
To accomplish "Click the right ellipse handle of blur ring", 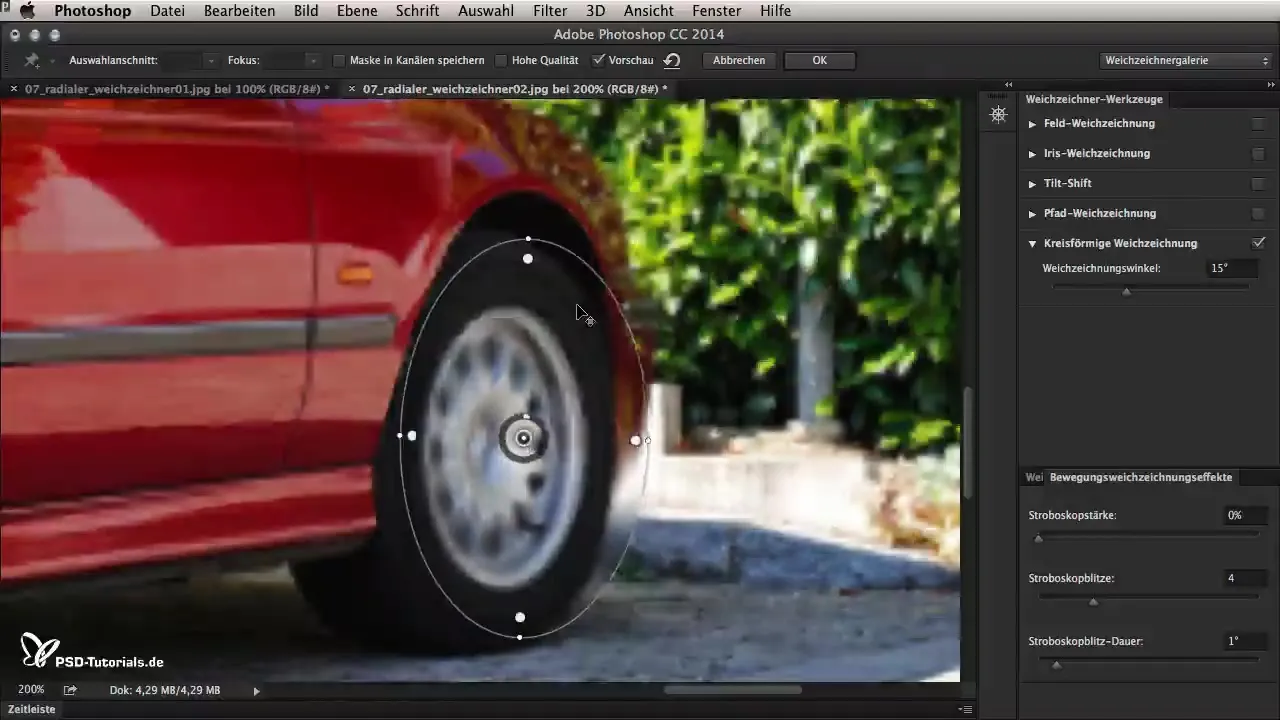I will pos(648,440).
